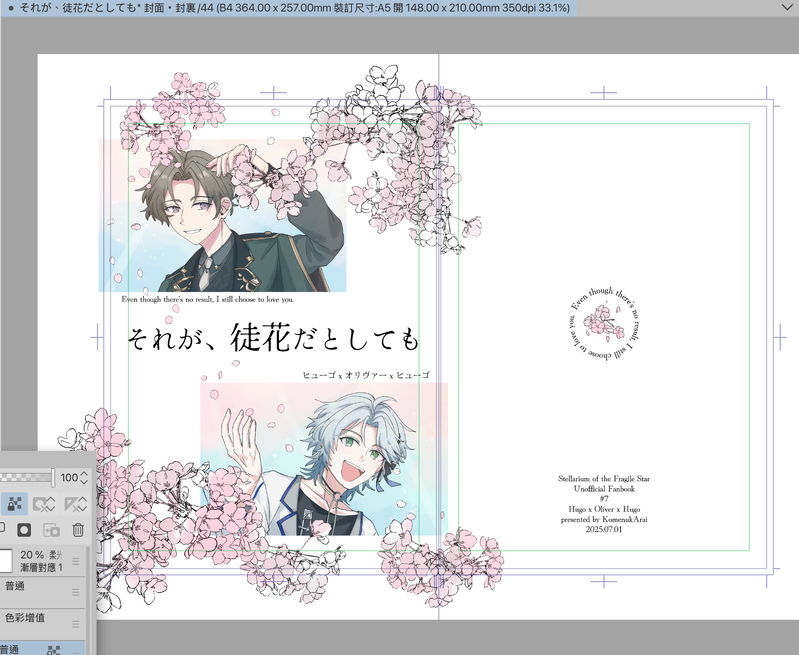Click the blue-haired character illustration

[x=324, y=459]
